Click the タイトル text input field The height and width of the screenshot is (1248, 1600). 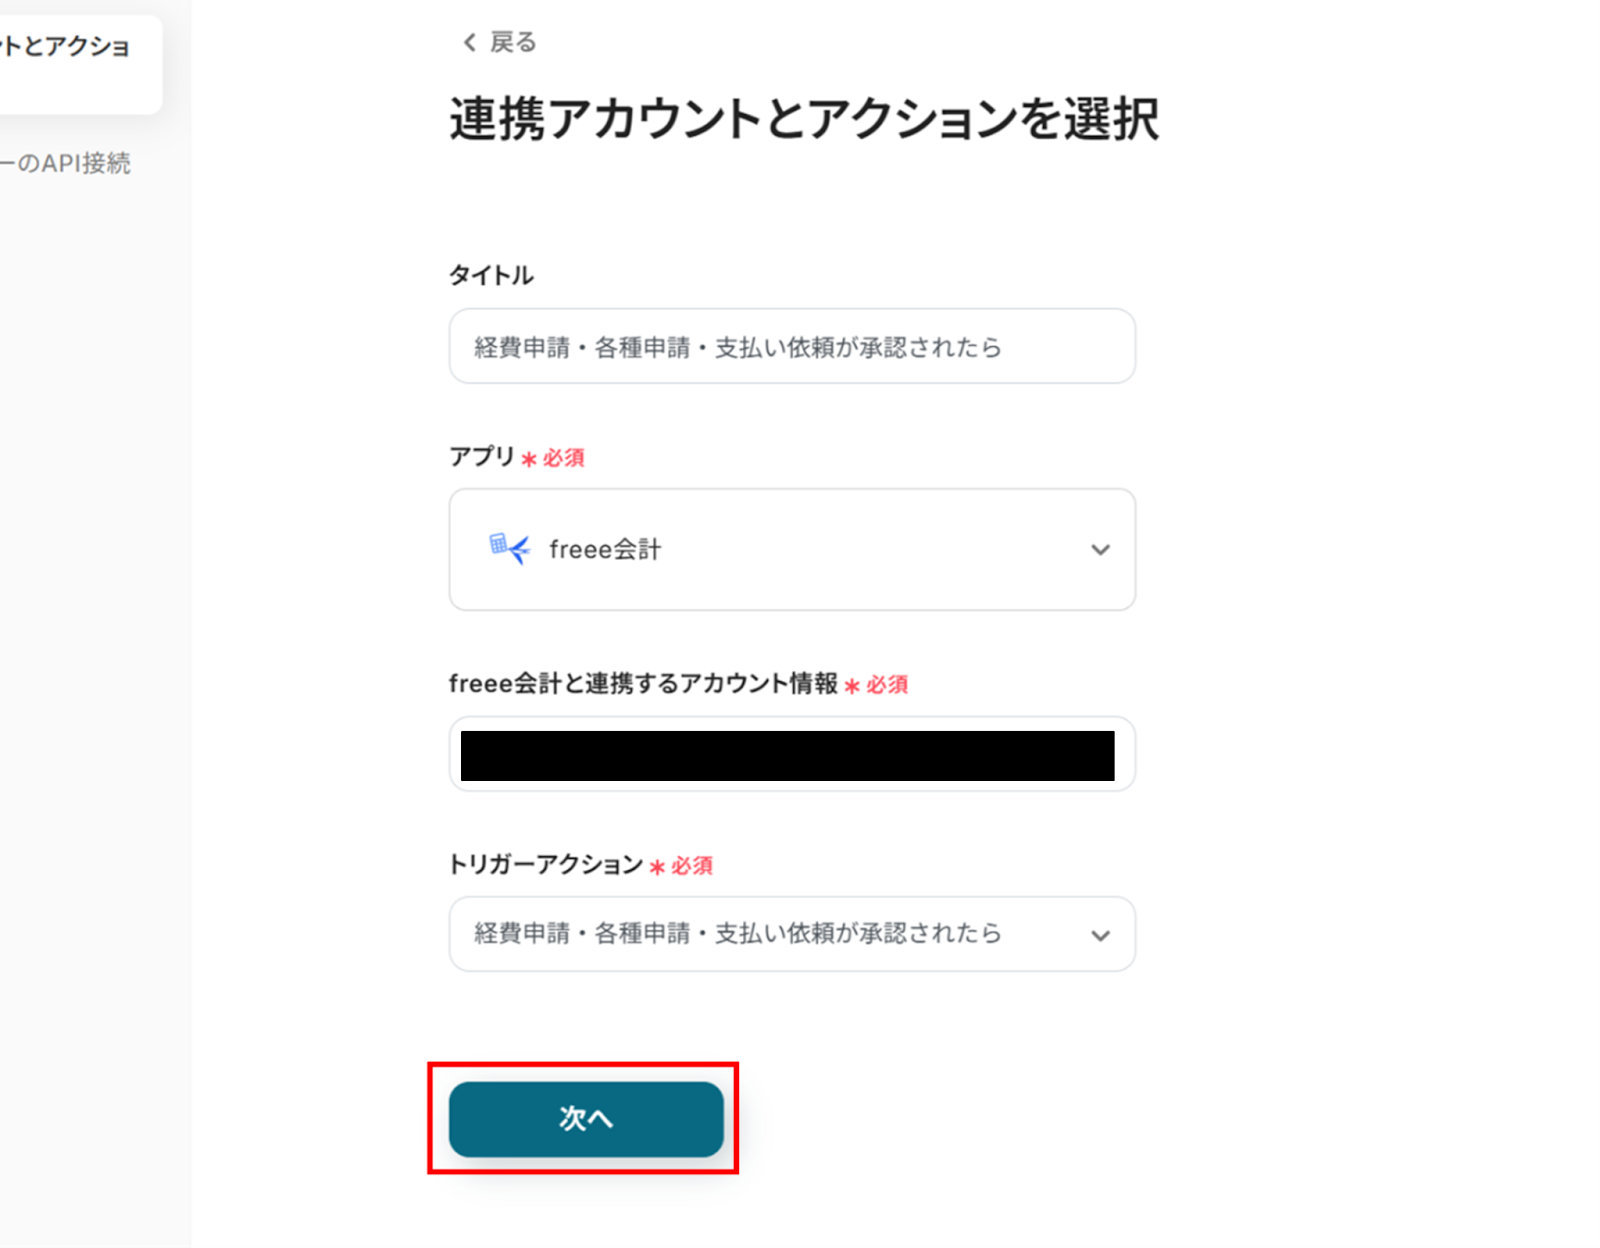791,347
